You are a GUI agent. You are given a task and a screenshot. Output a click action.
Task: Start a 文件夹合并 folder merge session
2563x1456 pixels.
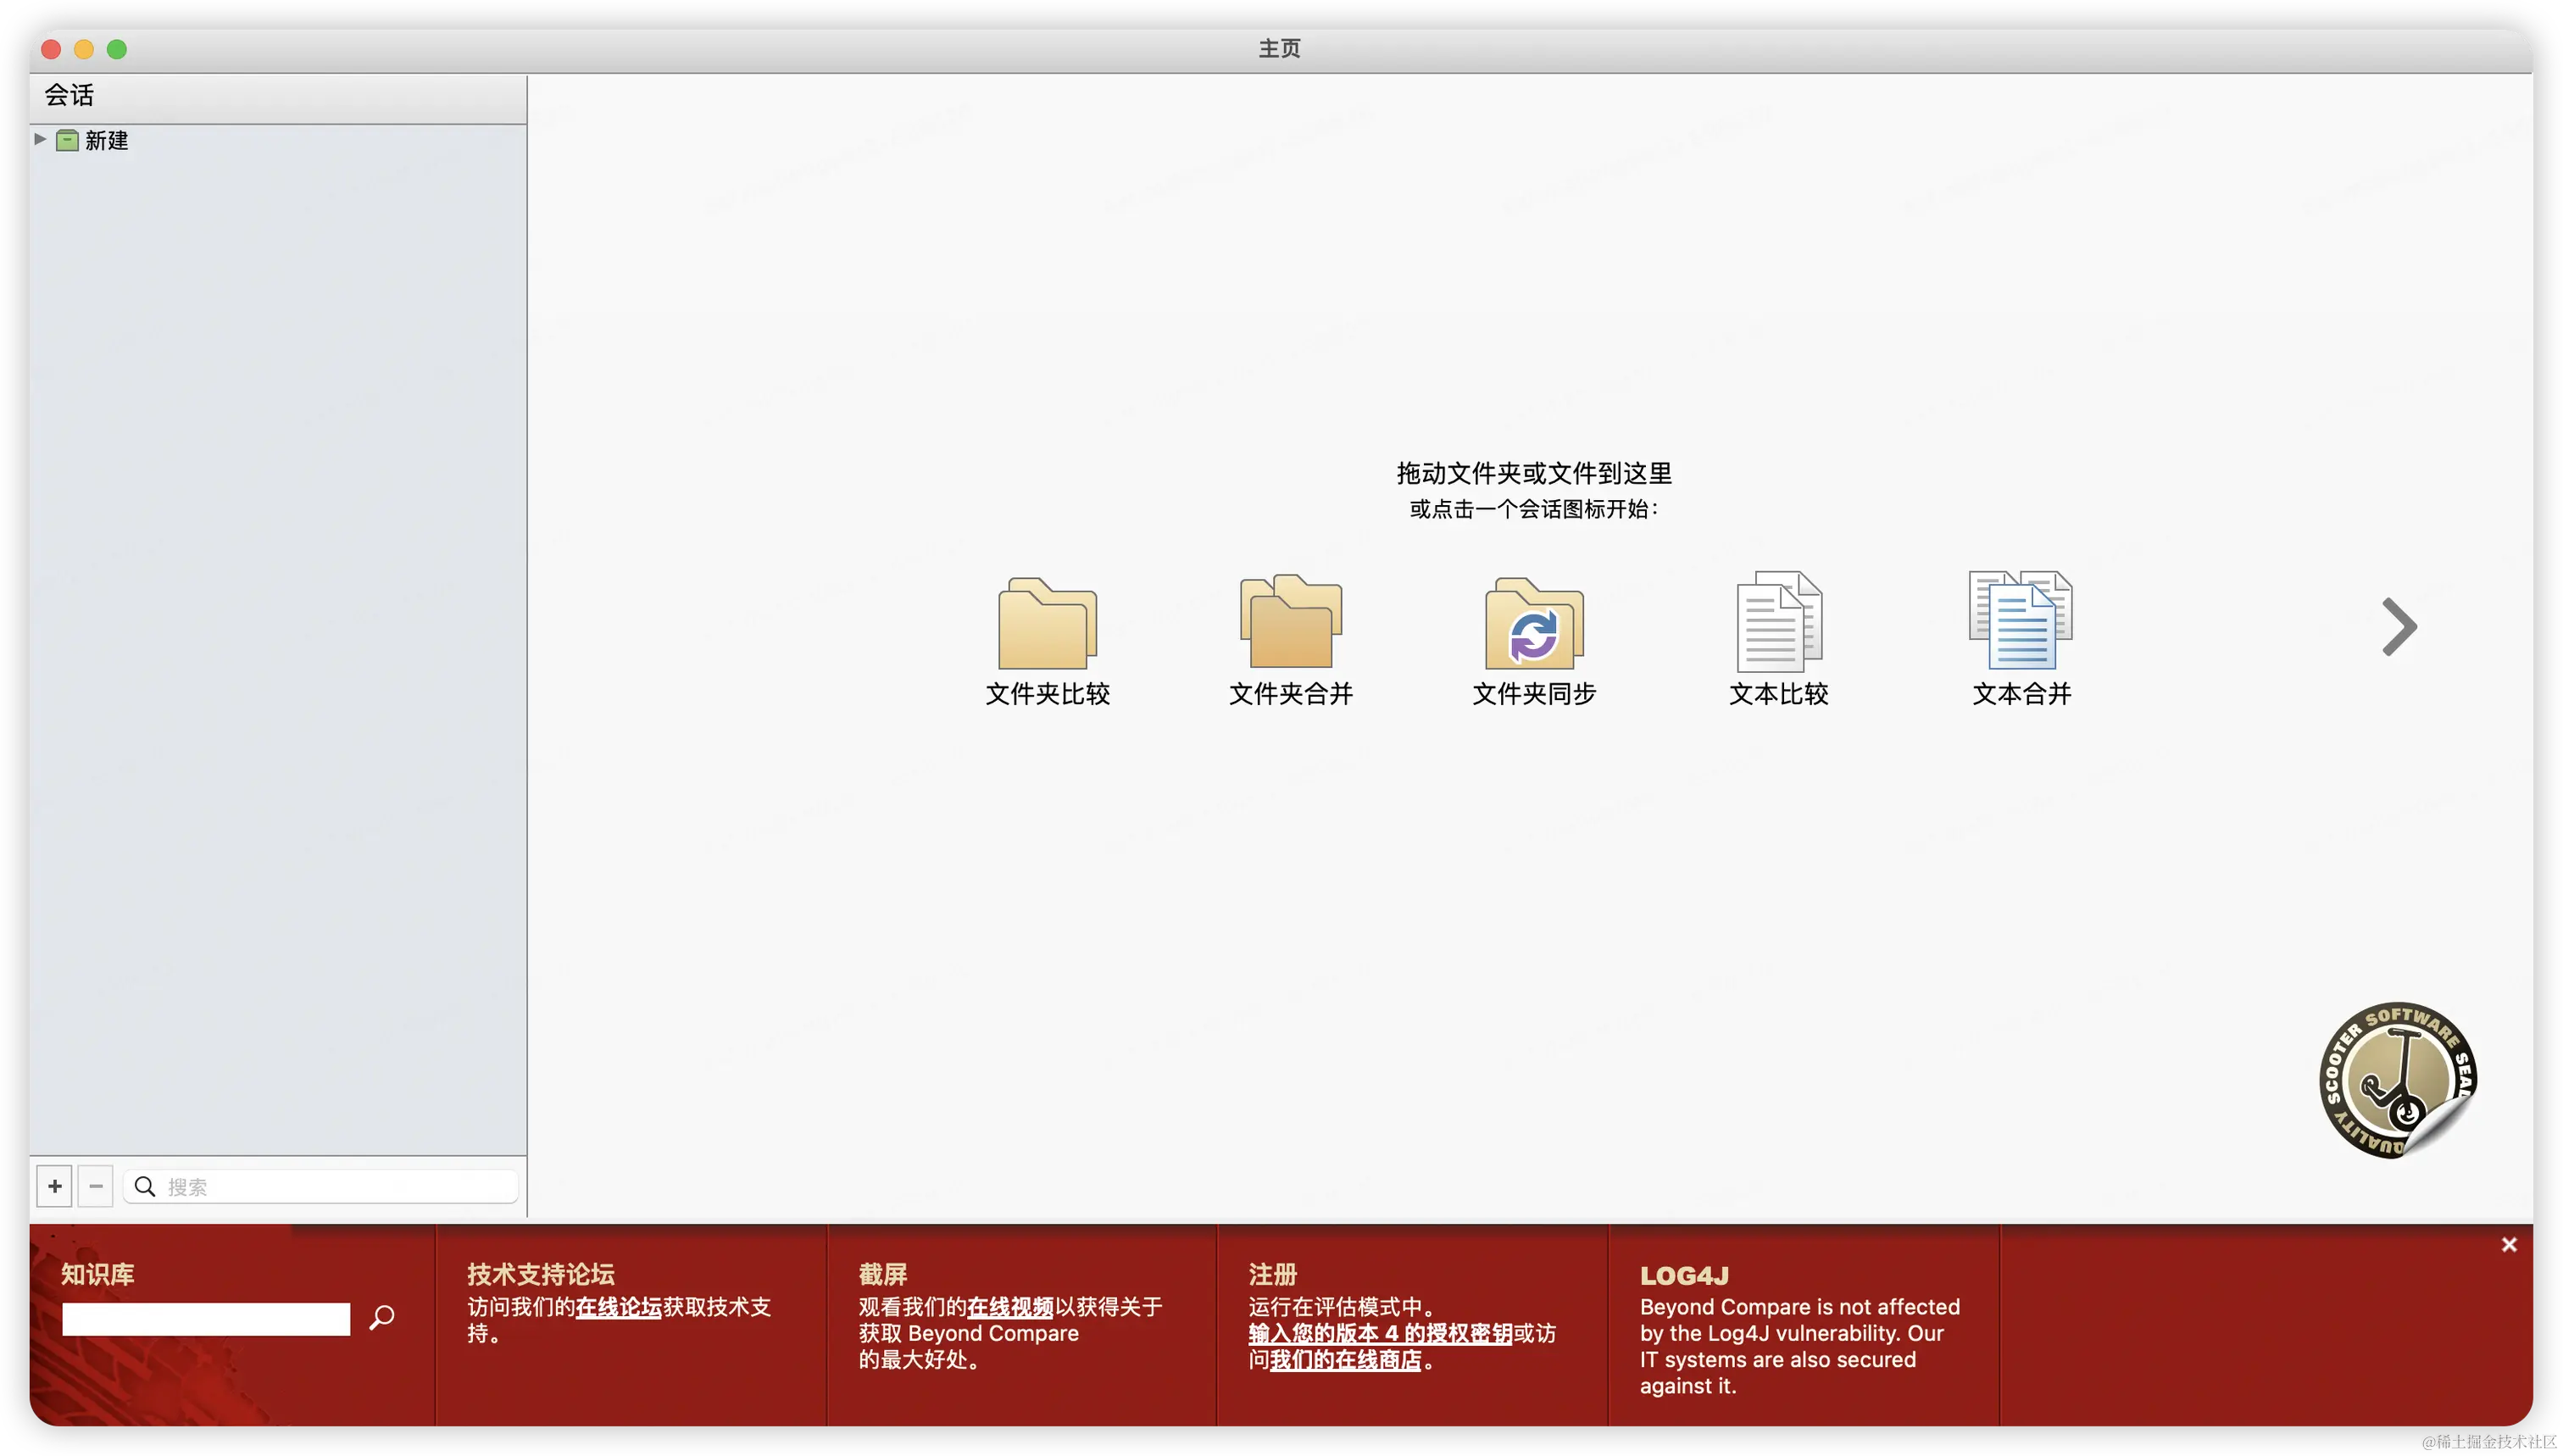(x=1290, y=623)
